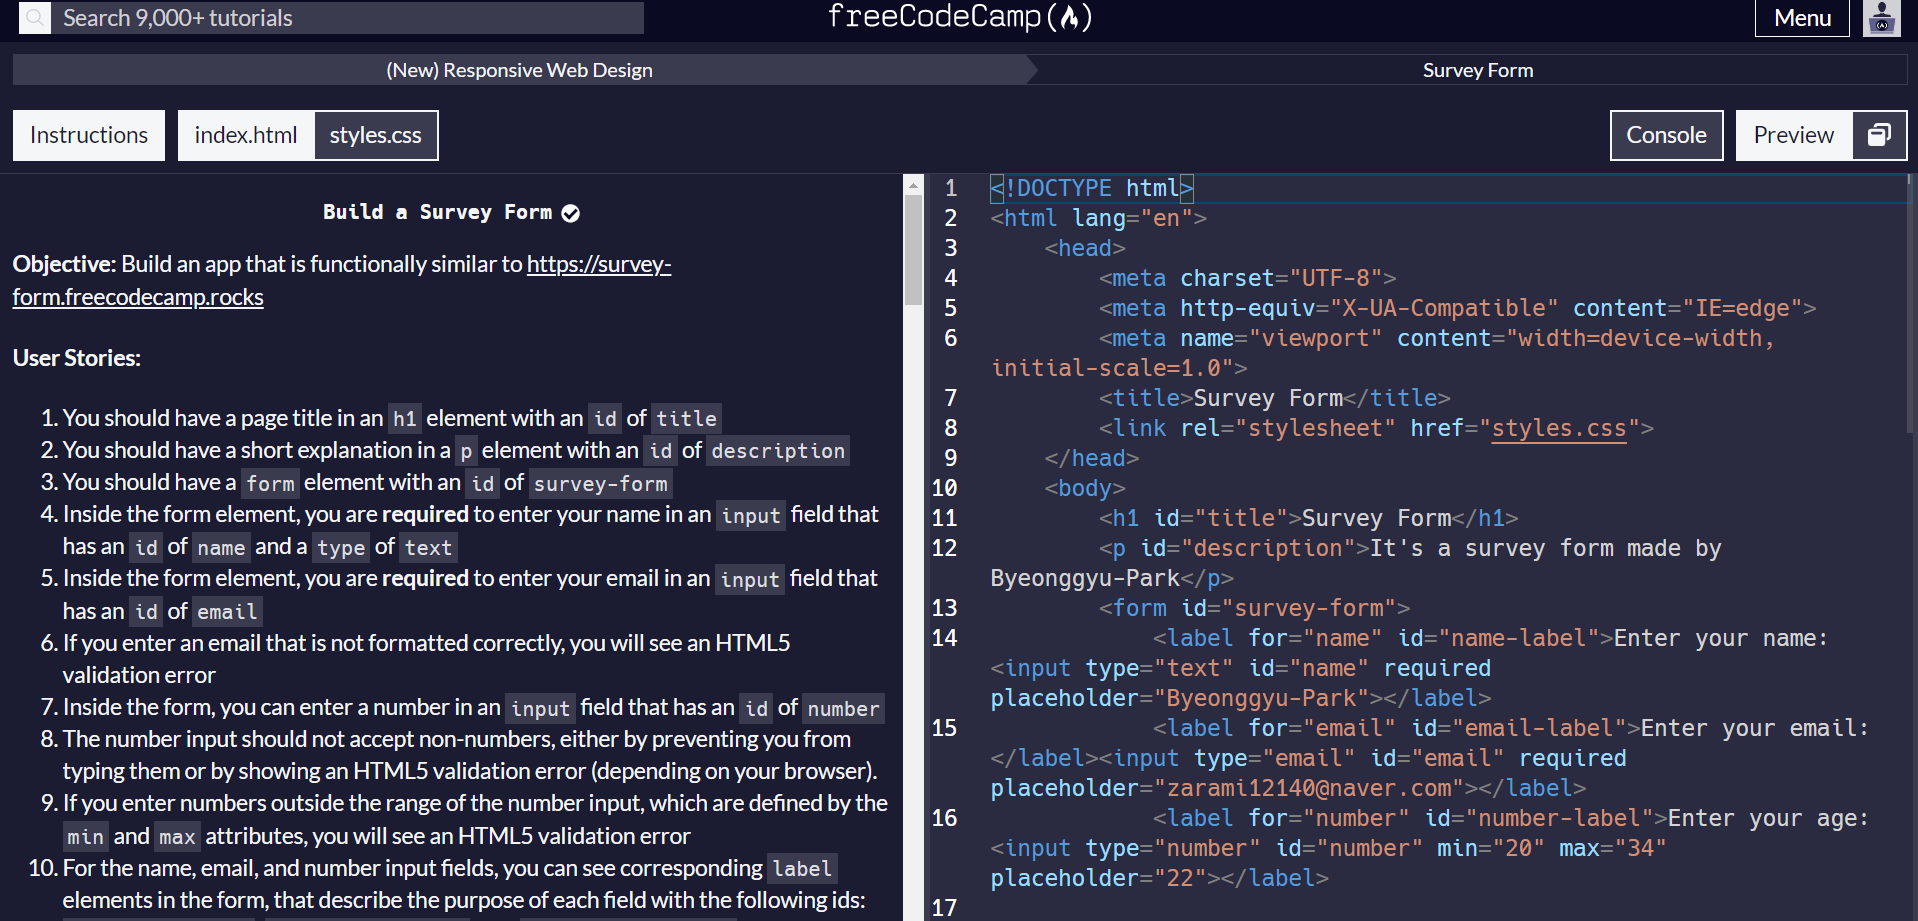Click the meta charset="UTF-8" code line

coord(1247,278)
